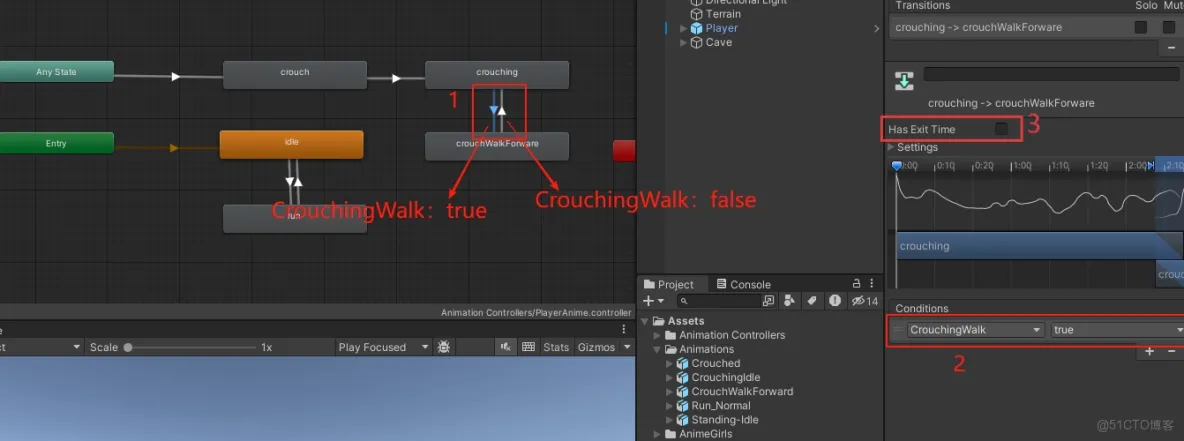Open Player prefab via right chevron

pos(877,29)
